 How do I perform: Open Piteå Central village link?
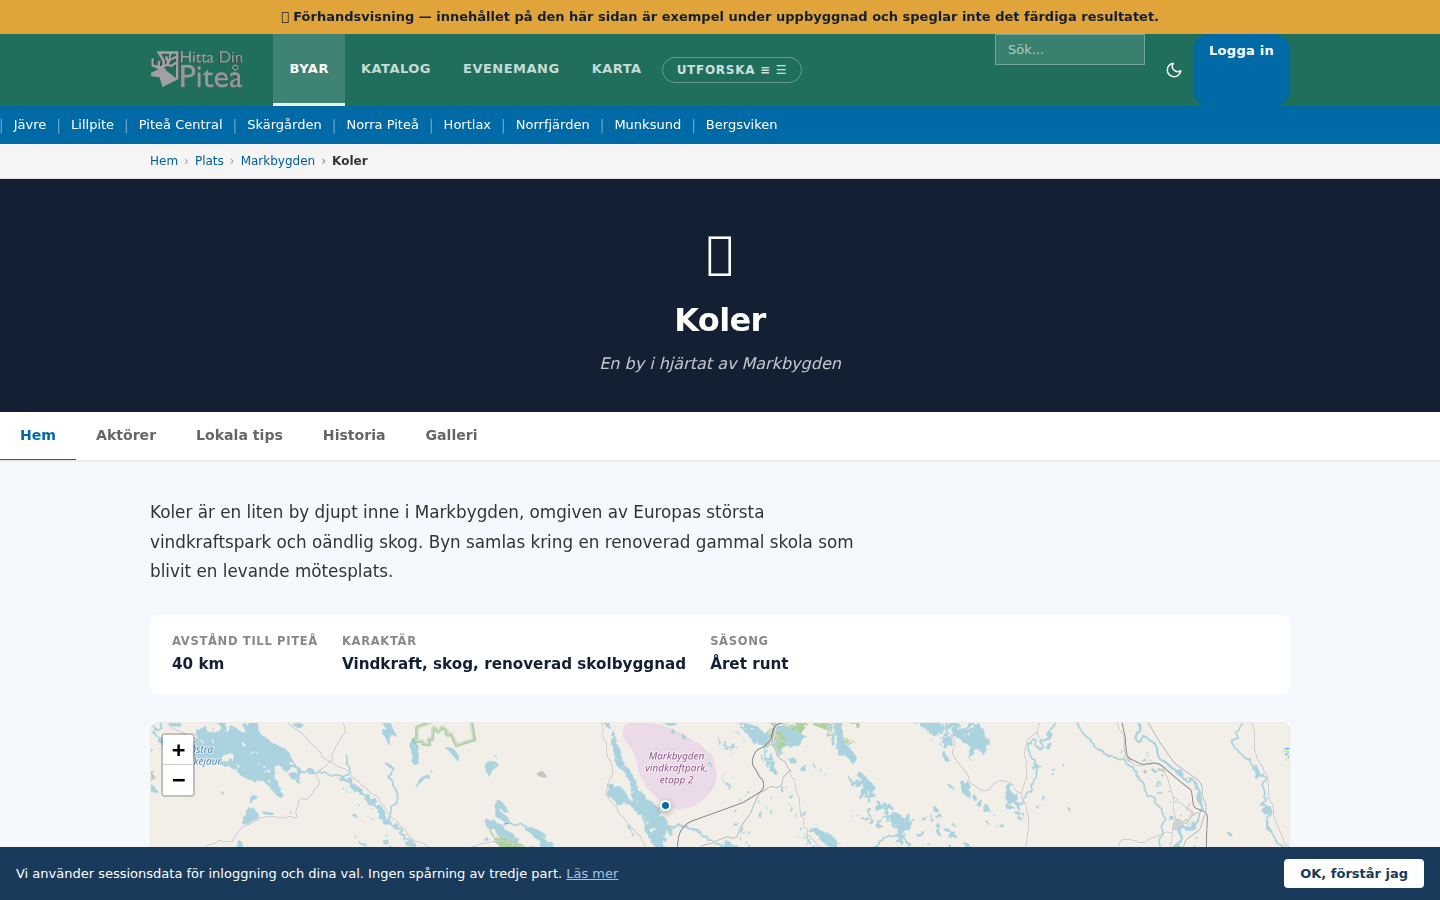pyautogui.click(x=181, y=125)
